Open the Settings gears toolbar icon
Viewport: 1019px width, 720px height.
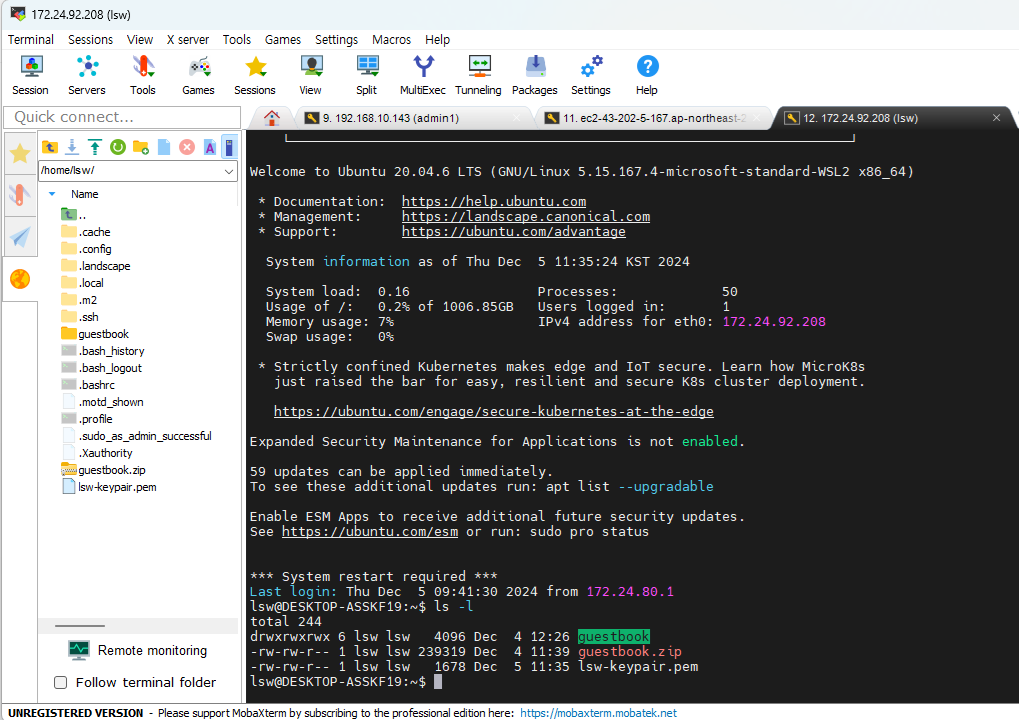click(x=591, y=75)
